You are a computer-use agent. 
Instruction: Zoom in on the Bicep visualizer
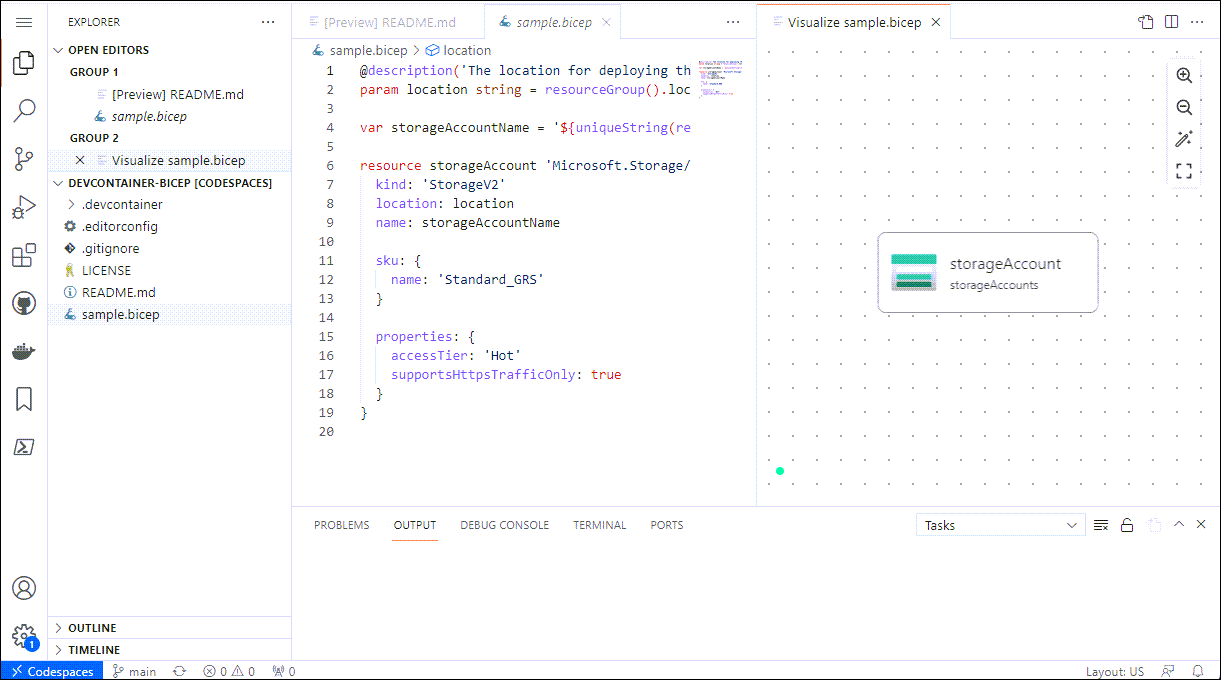[x=1184, y=76]
